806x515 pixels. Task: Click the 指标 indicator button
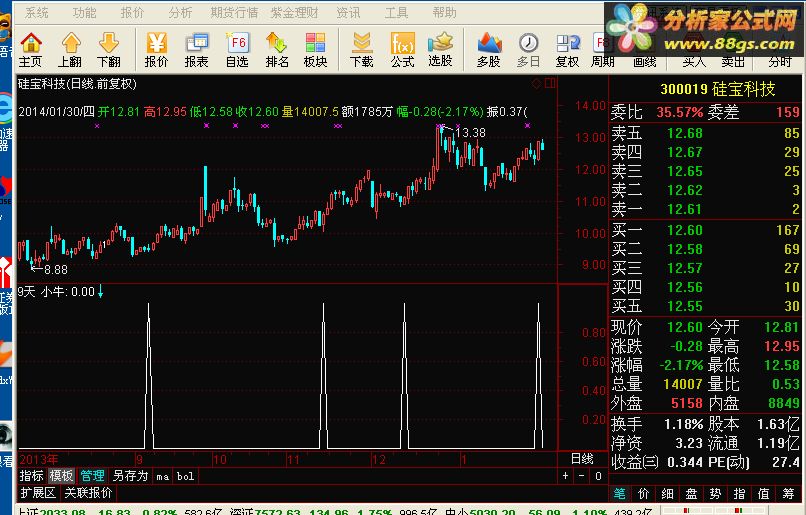pyautogui.click(x=31, y=476)
